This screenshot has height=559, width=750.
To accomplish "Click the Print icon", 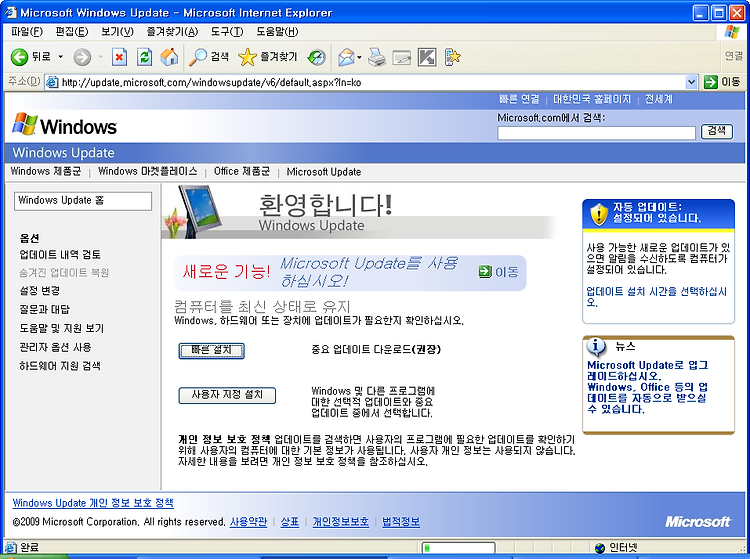I will (x=377, y=57).
